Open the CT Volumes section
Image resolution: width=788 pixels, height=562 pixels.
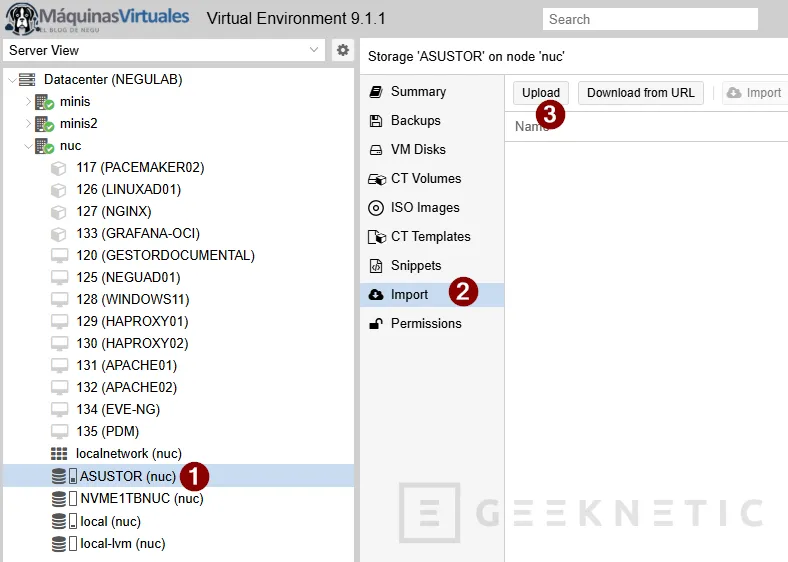432,179
